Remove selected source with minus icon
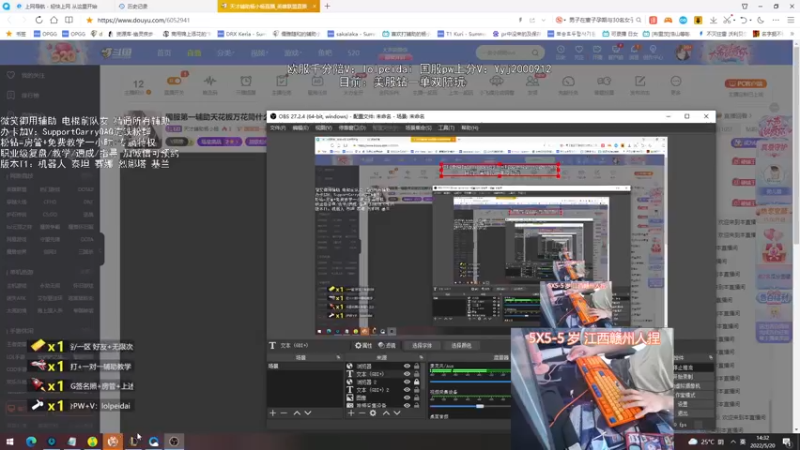The height and width of the screenshot is (450, 800). pyautogui.click(x=362, y=413)
